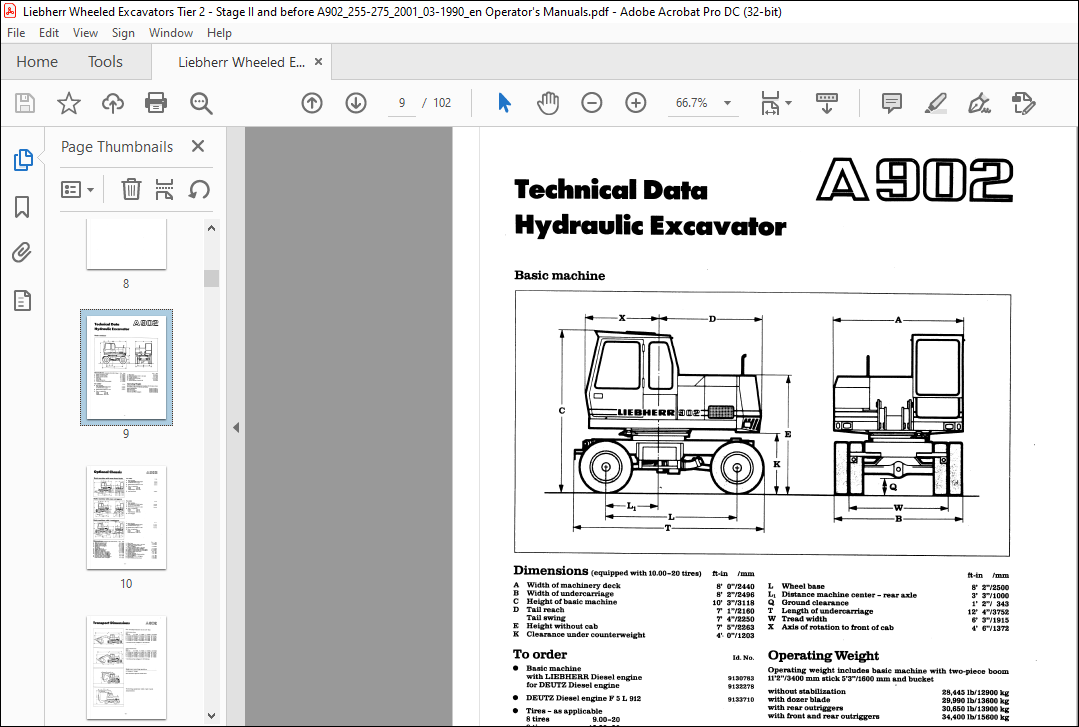Upload file to cloud icon
The width and height of the screenshot is (1079, 727).
tap(113, 103)
